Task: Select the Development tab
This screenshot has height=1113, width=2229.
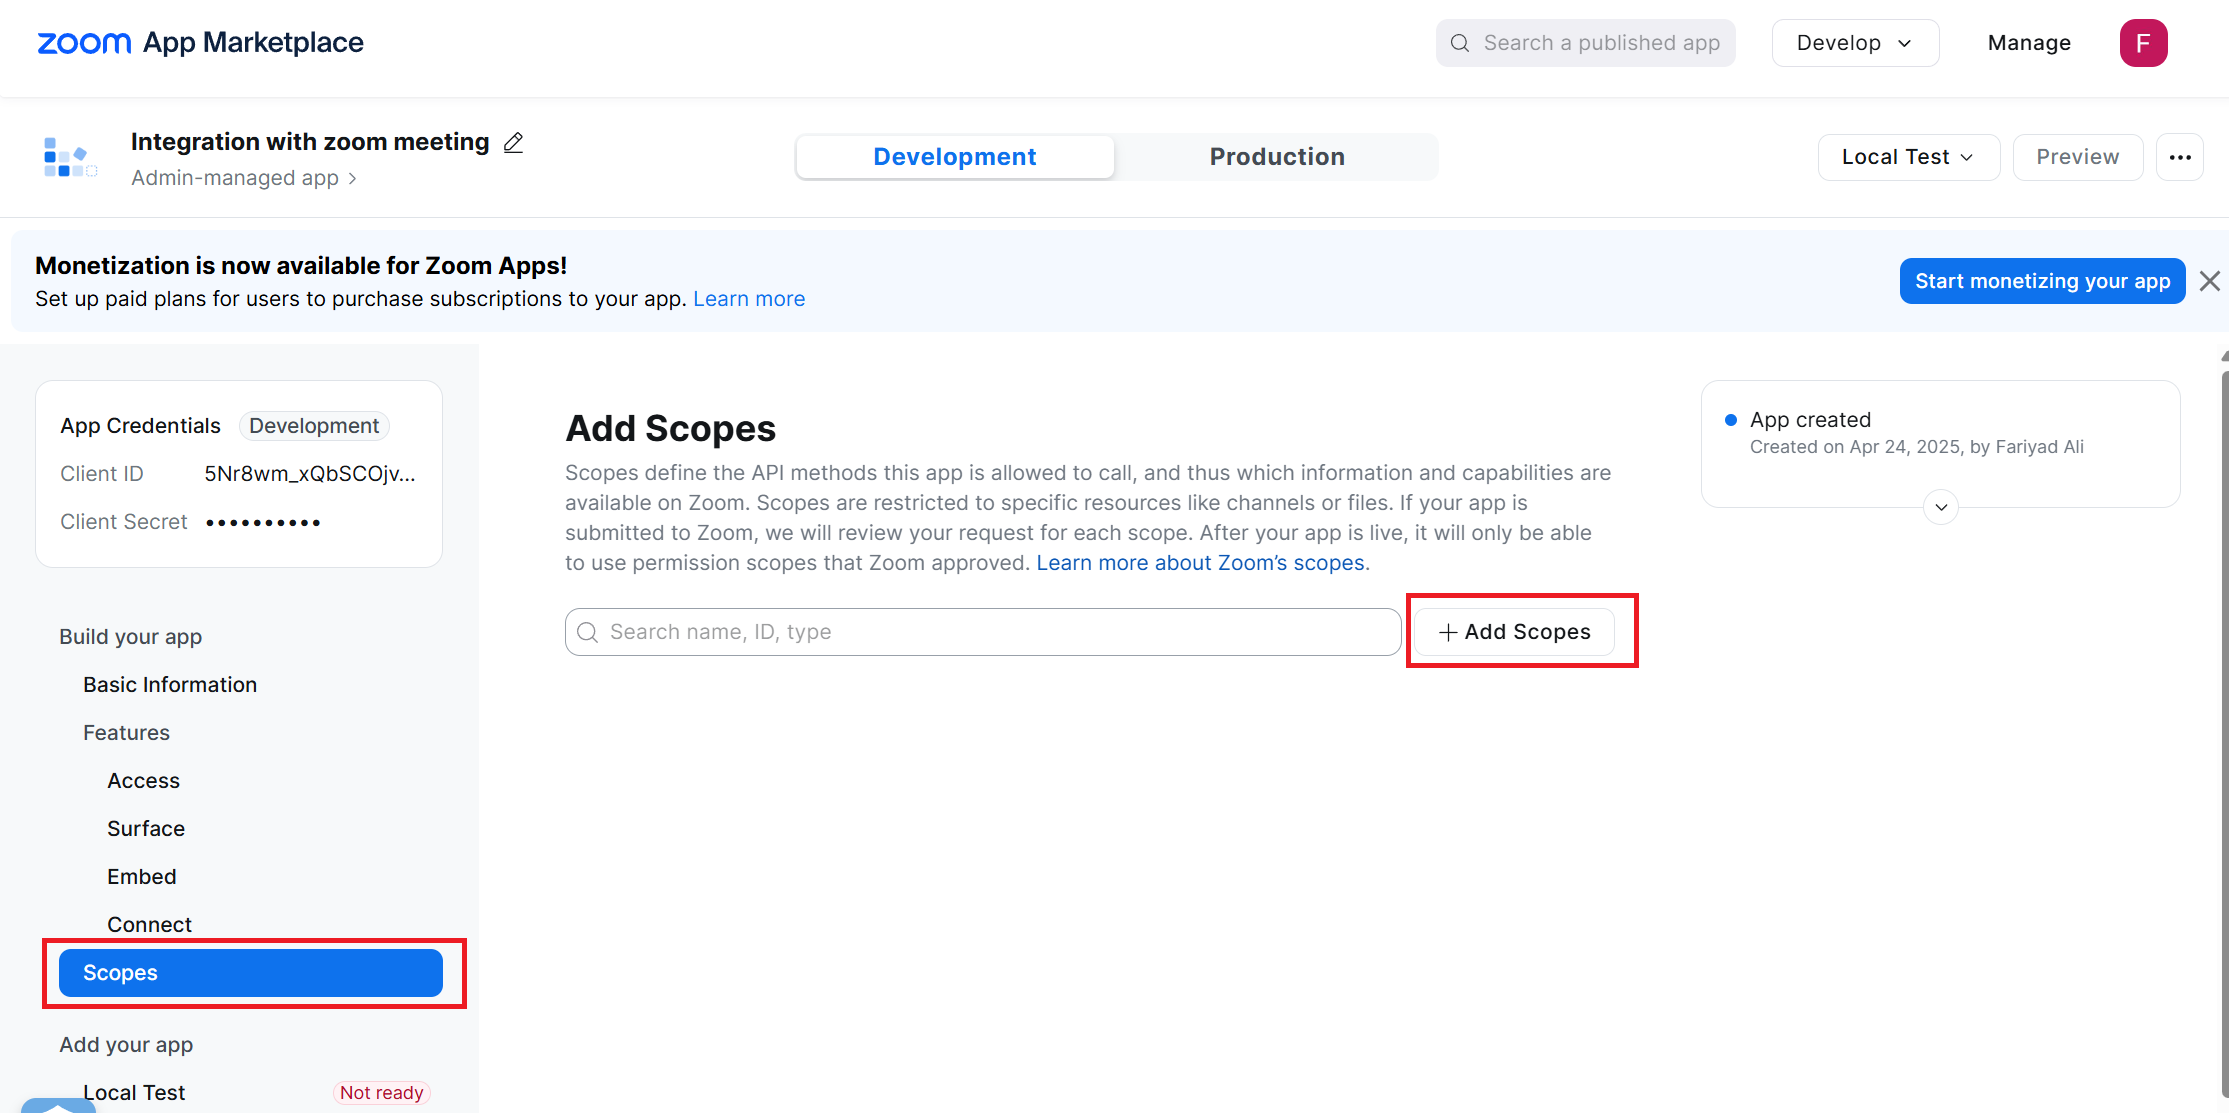Action: coord(955,157)
